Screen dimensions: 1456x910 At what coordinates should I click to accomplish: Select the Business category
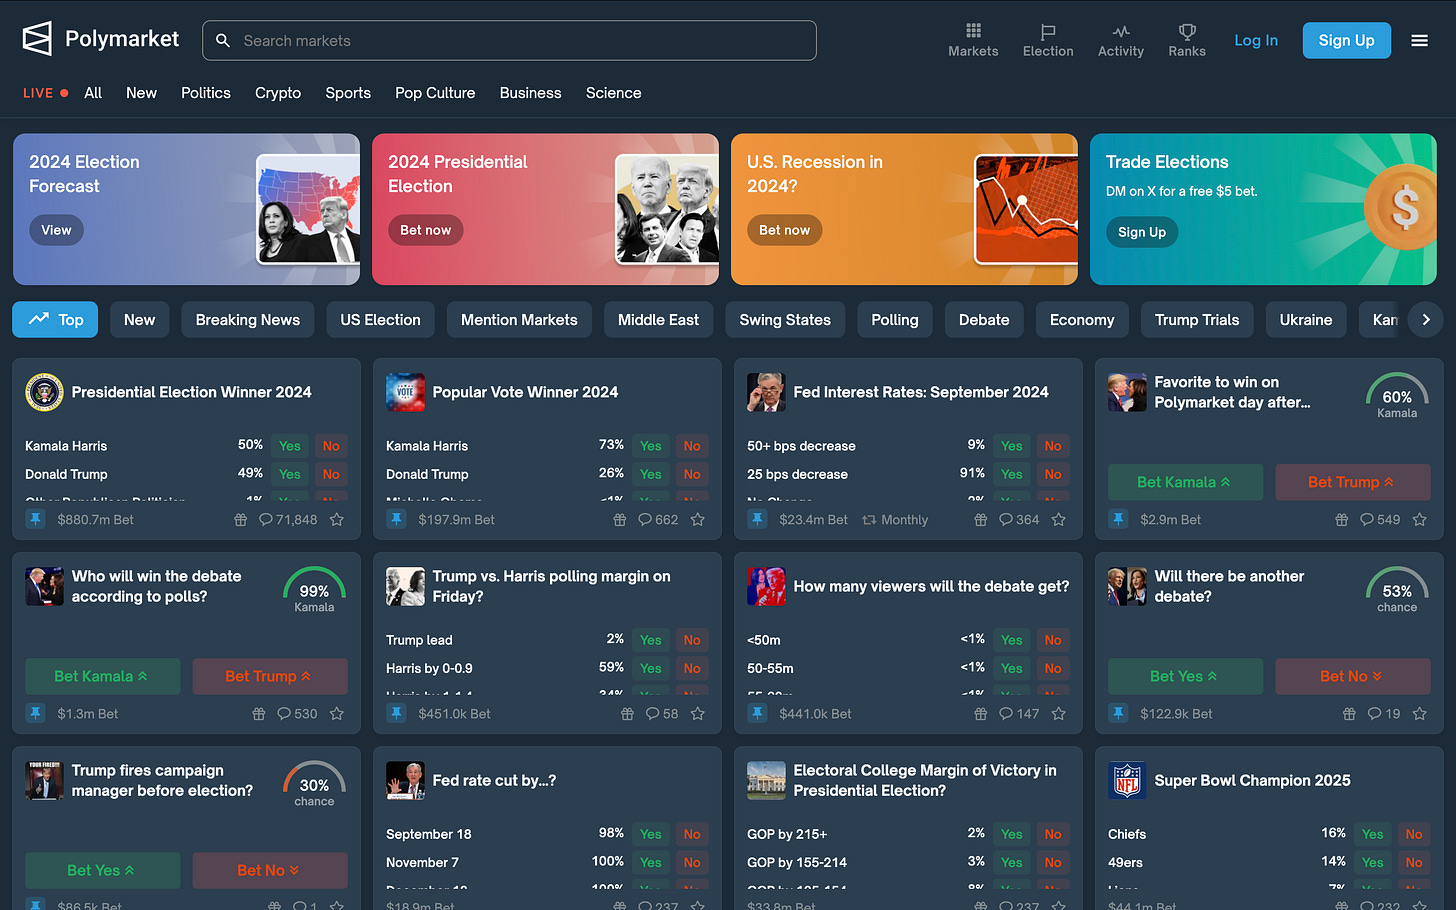530,93
